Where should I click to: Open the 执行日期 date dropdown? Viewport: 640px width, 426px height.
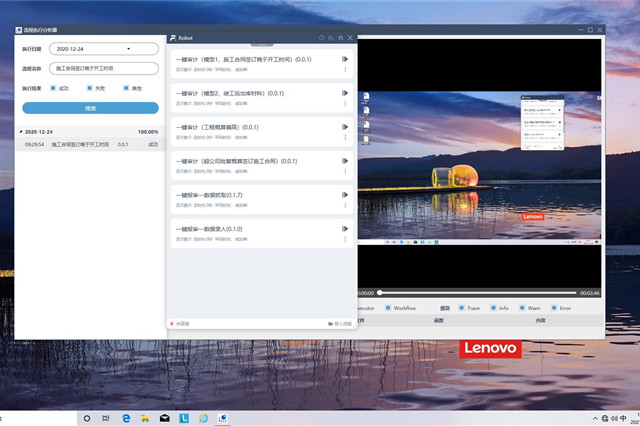(x=128, y=48)
